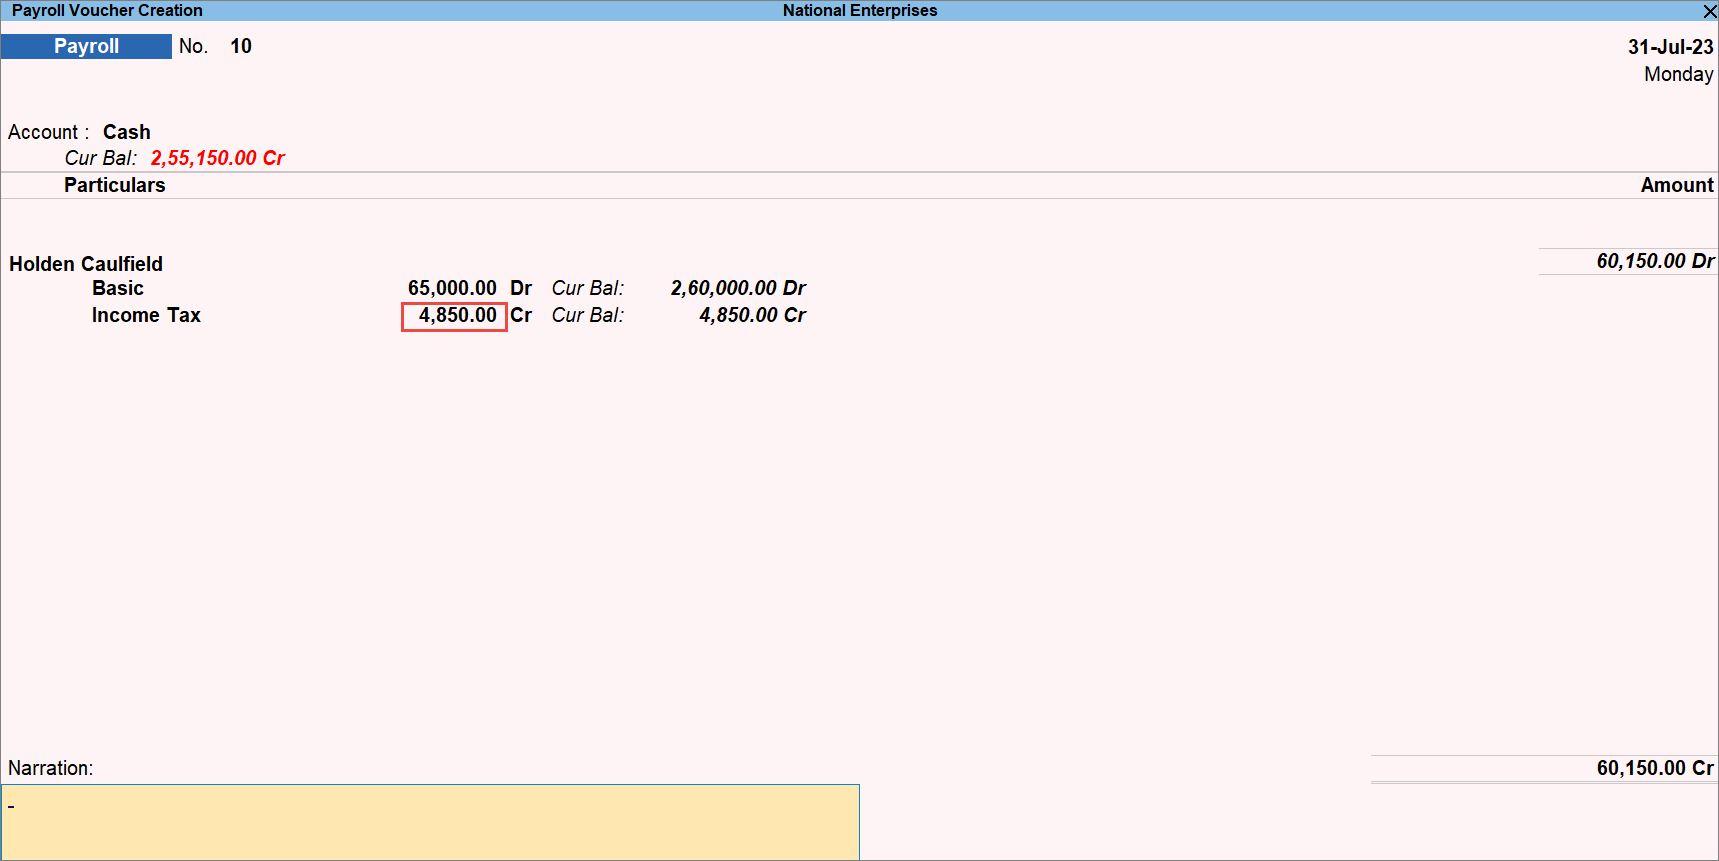The height and width of the screenshot is (861, 1719).
Task: Click the National Enterprises company title
Action: pyautogui.click(x=860, y=11)
